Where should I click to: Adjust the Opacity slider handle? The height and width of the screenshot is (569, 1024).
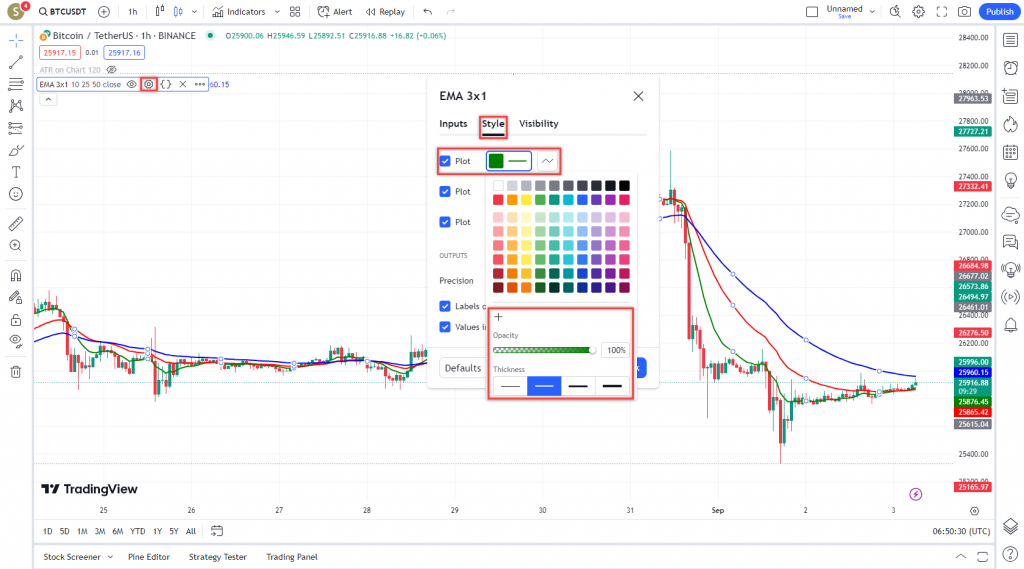point(592,350)
